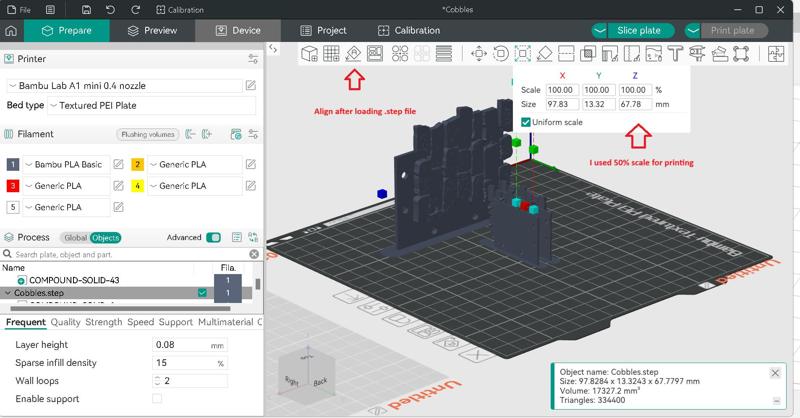Select the Move tool in toolbar
The width and height of the screenshot is (800, 418).
click(478, 53)
